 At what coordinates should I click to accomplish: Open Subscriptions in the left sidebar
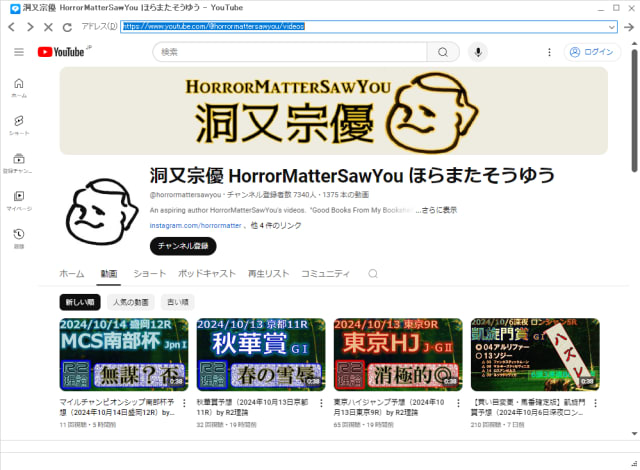[18, 163]
